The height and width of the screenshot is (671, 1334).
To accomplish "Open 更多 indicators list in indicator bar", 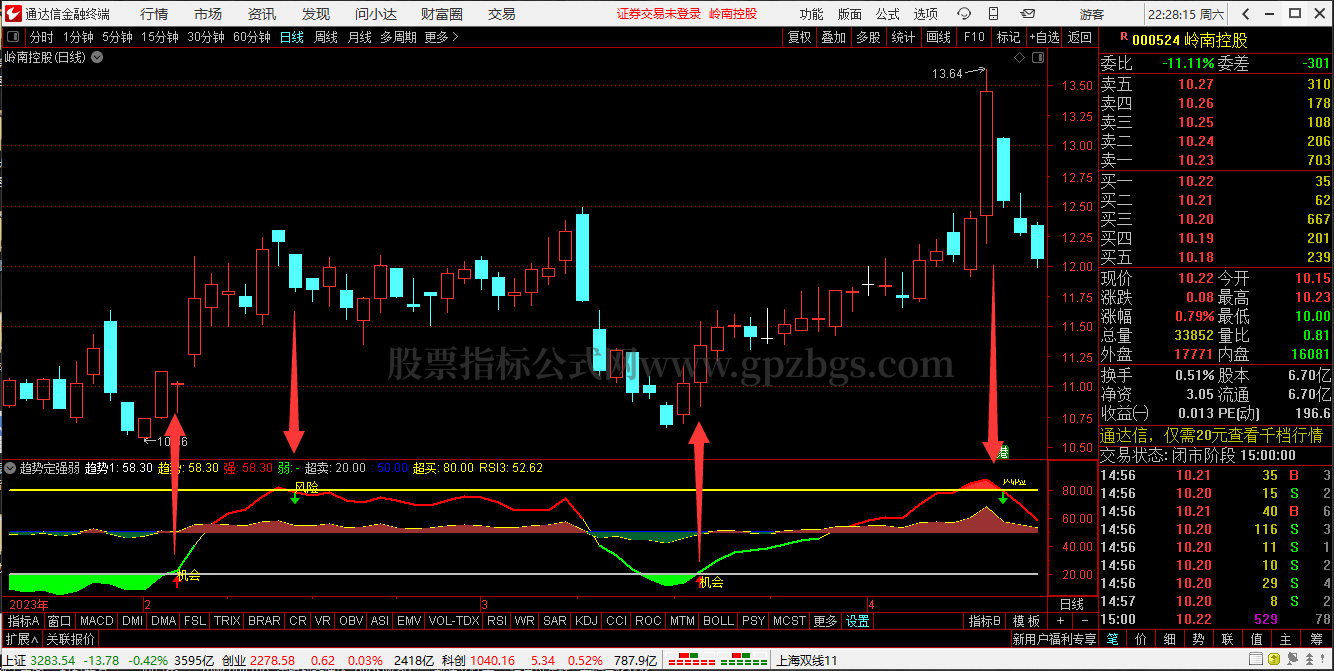I will 825,621.
